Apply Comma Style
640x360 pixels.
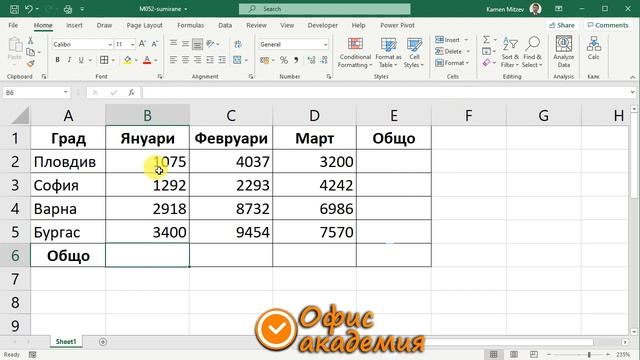[x=296, y=60]
